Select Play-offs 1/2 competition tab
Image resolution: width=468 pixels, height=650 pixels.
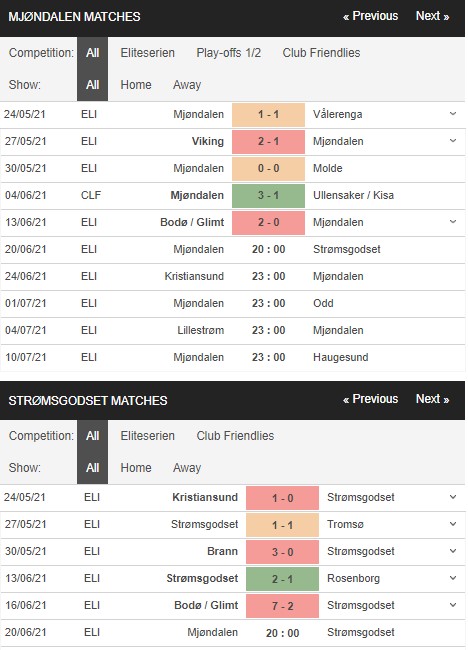(x=228, y=53)
